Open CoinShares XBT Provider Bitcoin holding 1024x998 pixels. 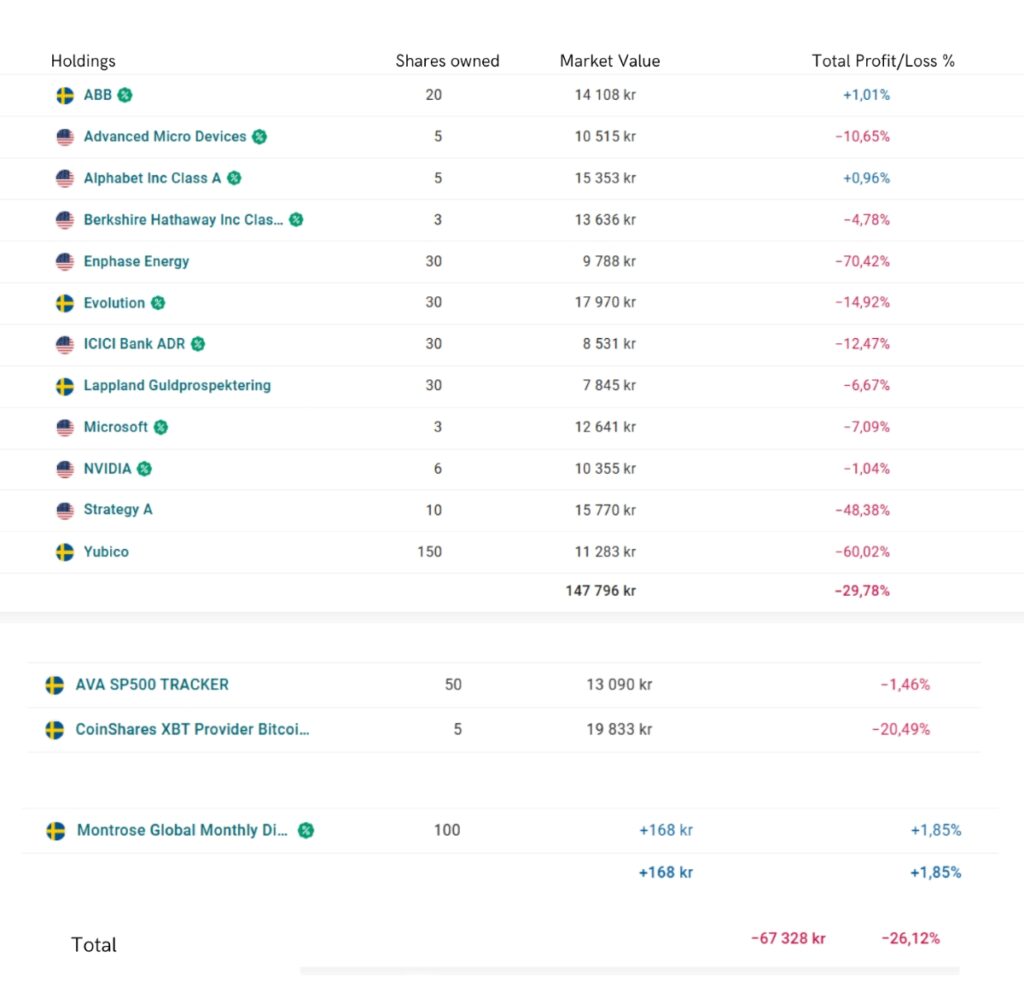(x=192, y=730)
